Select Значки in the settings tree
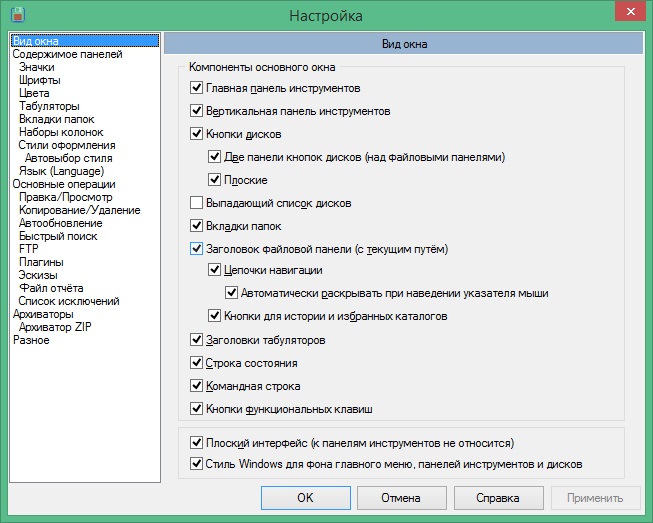The image size is (653, 523). (x=37, y=67)
